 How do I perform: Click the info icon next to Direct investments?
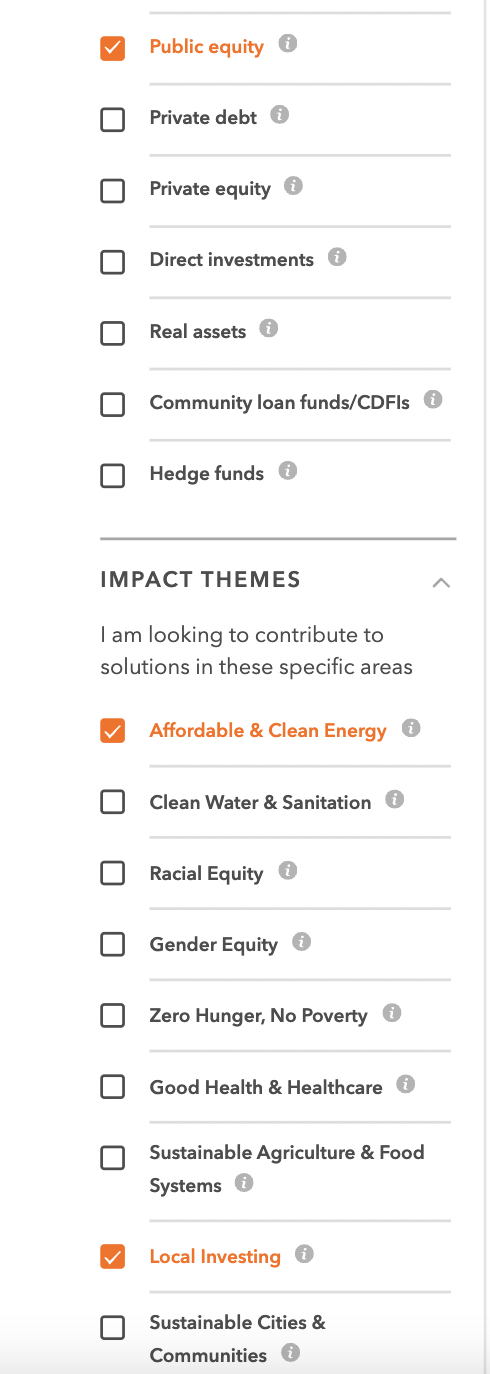coord(337,257)
